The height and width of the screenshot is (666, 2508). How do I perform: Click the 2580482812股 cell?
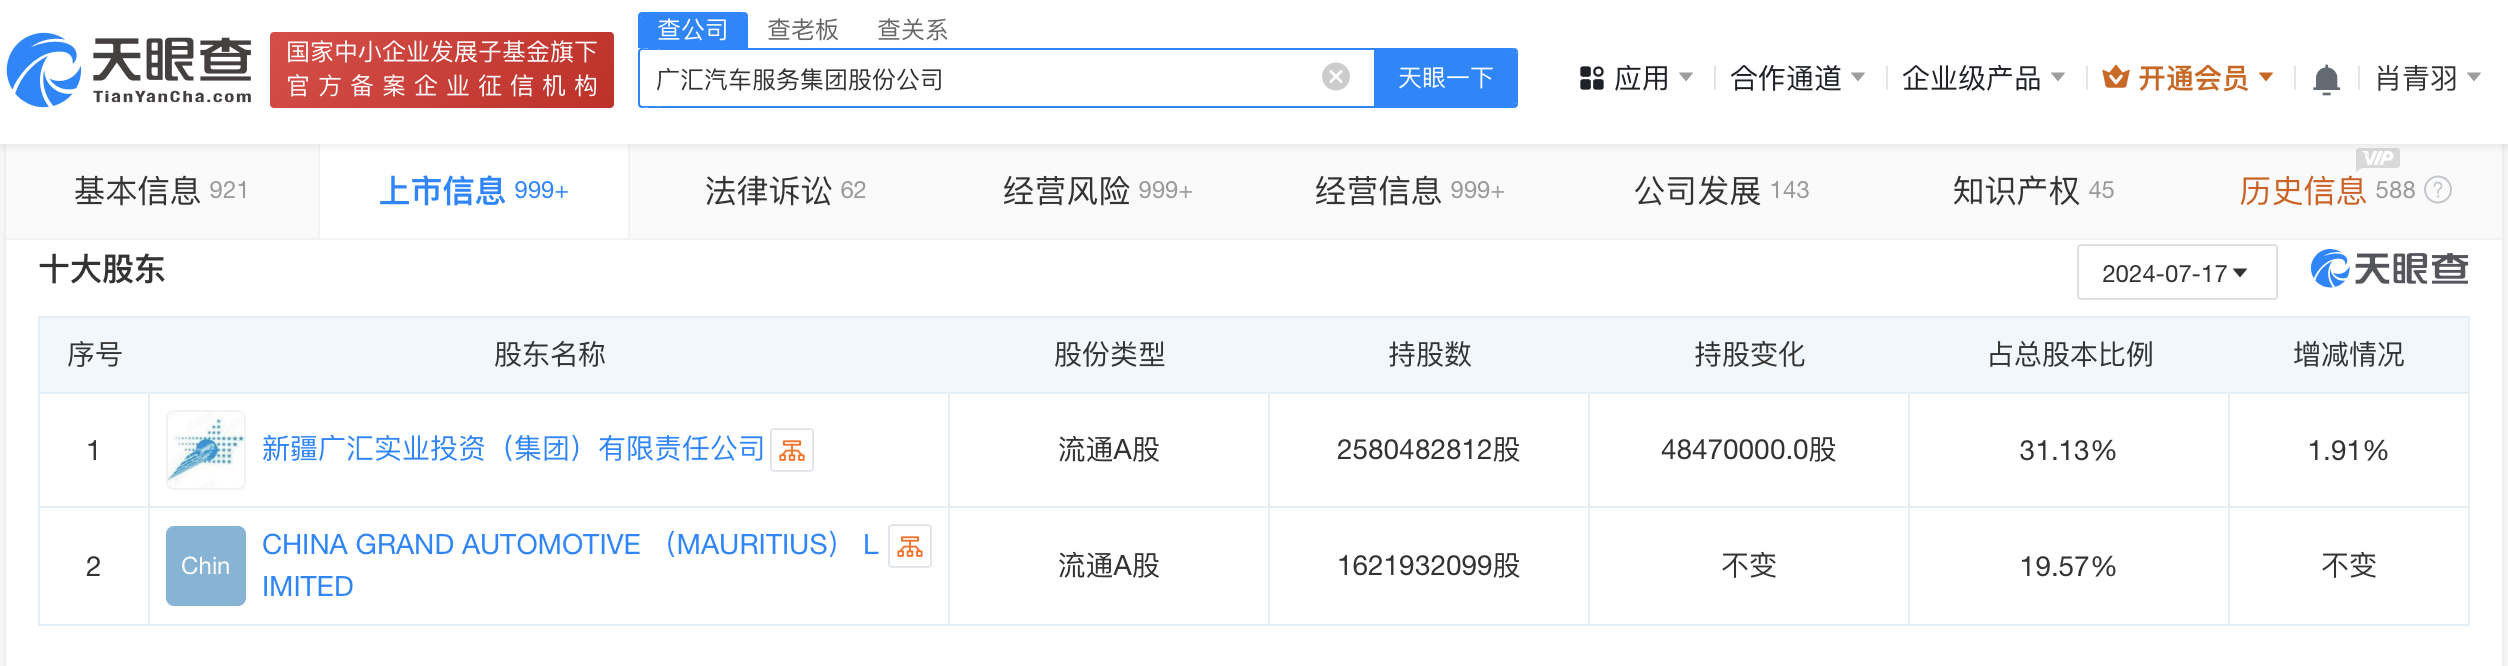[x=1428, y=450]
